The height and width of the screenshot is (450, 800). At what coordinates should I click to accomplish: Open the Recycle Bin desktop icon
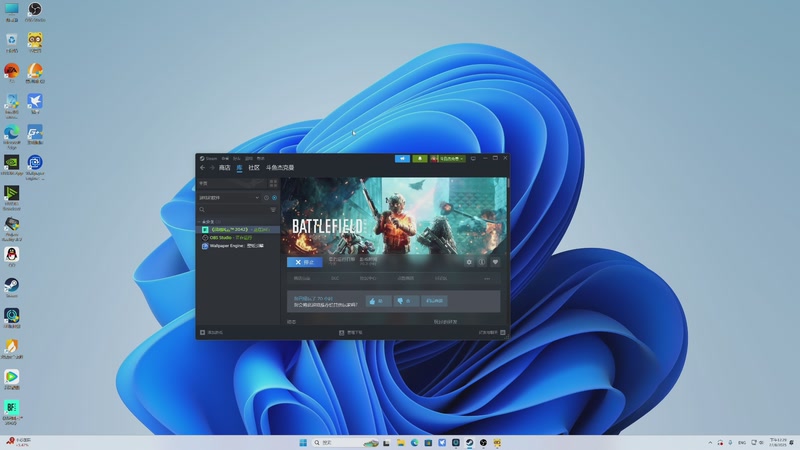(12, 43)
